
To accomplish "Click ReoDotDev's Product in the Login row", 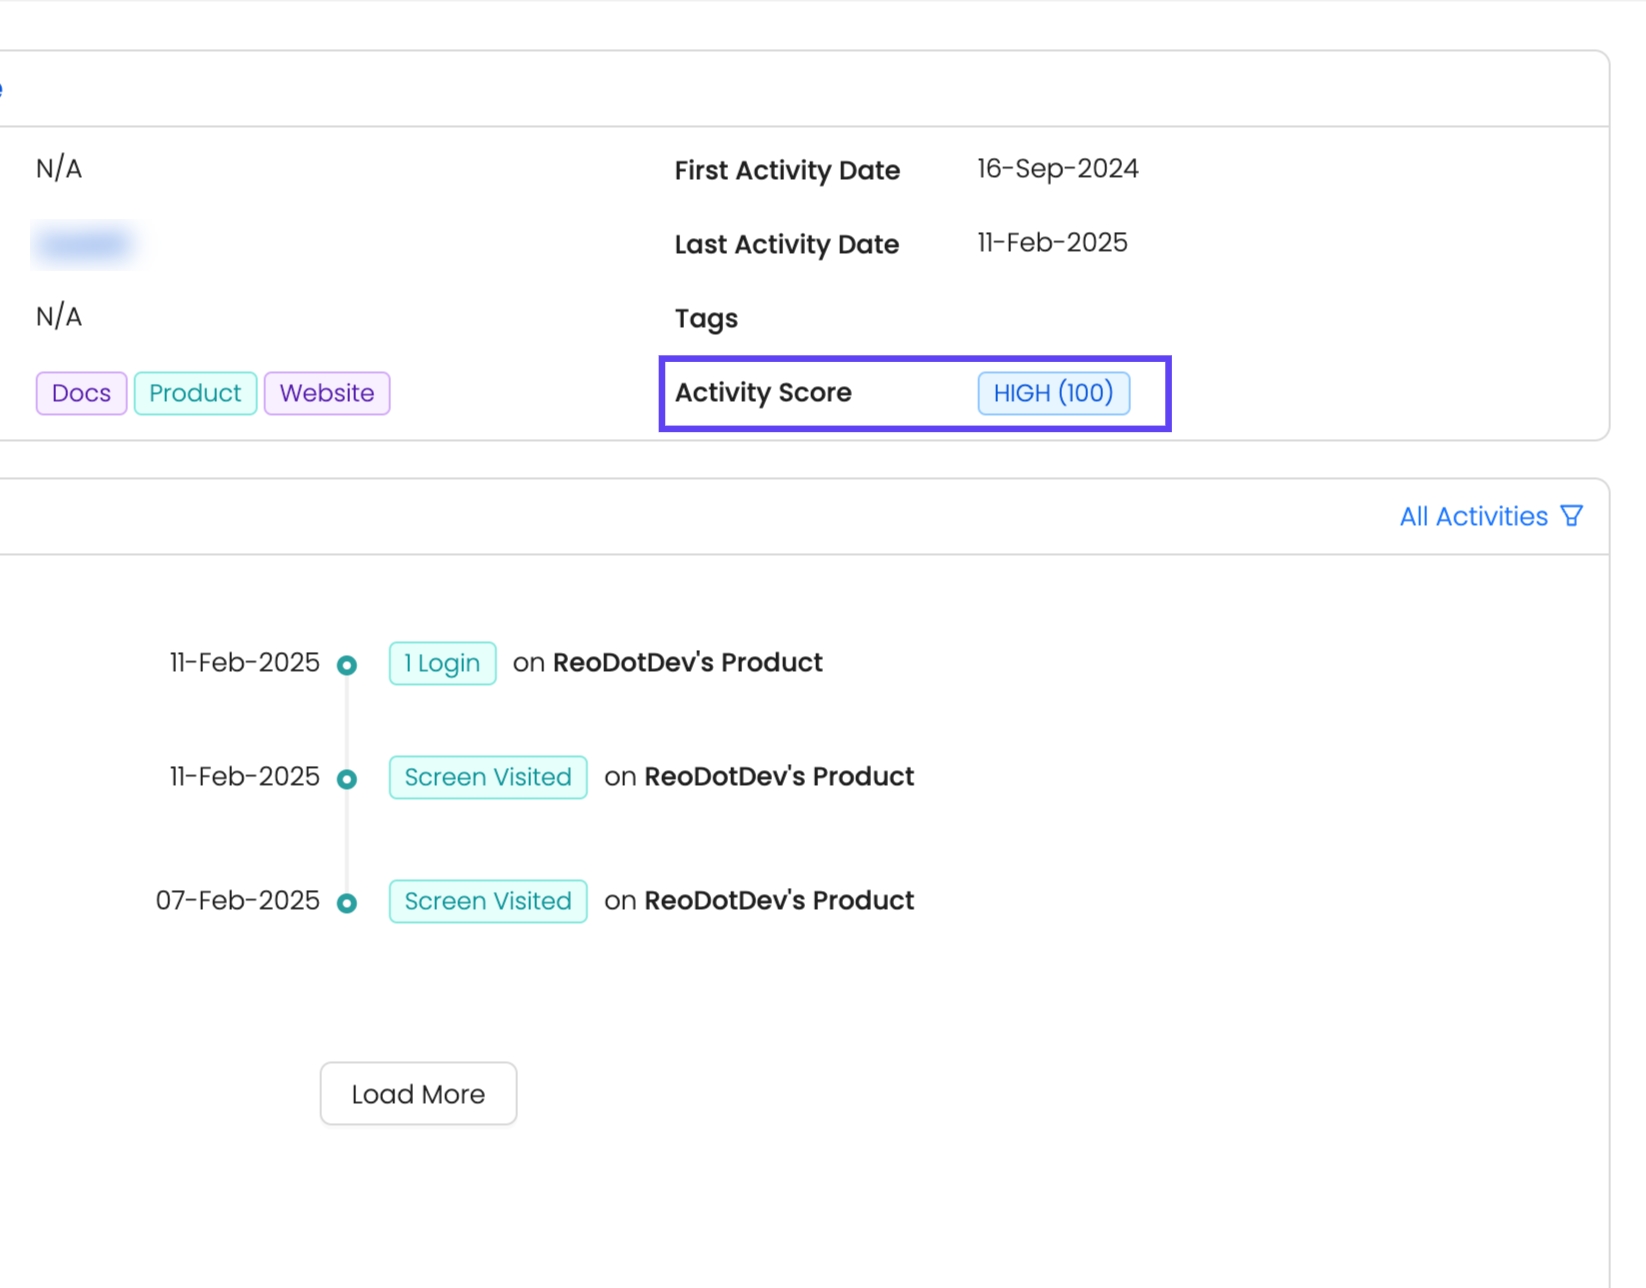I will [x=687, y=663].
